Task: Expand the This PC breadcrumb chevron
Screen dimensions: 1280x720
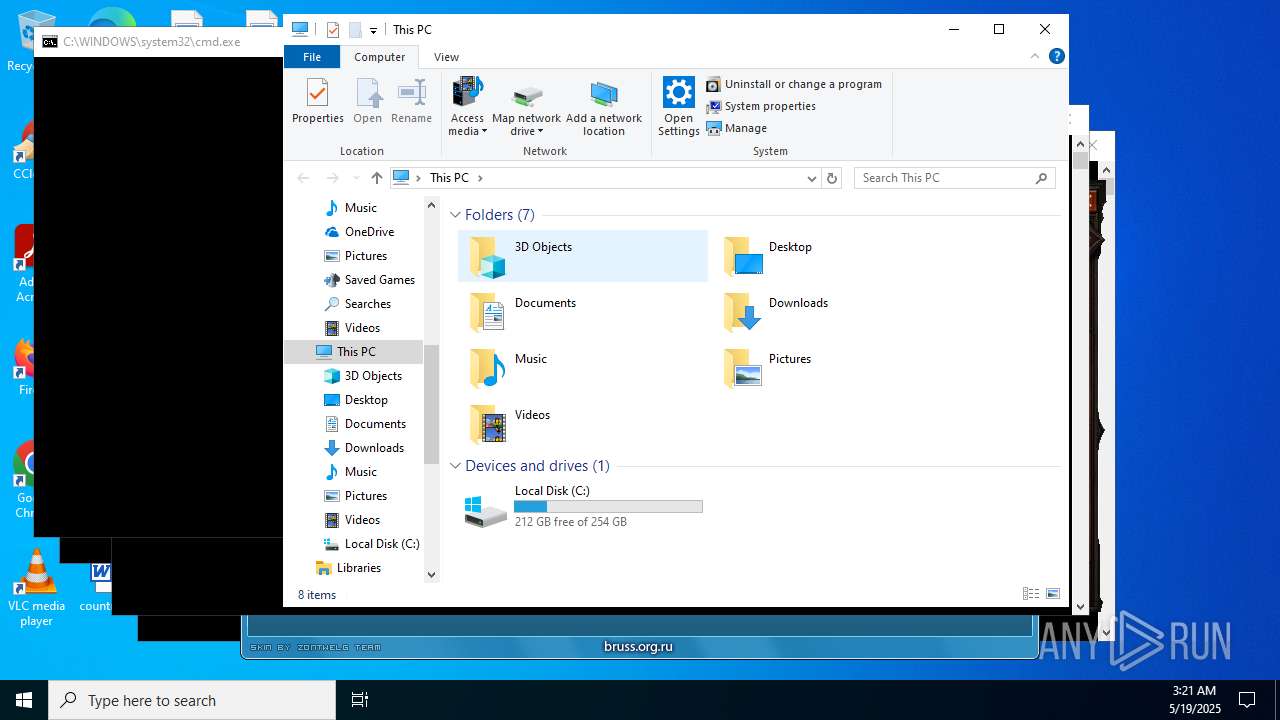Action: (x=480, y=178)
